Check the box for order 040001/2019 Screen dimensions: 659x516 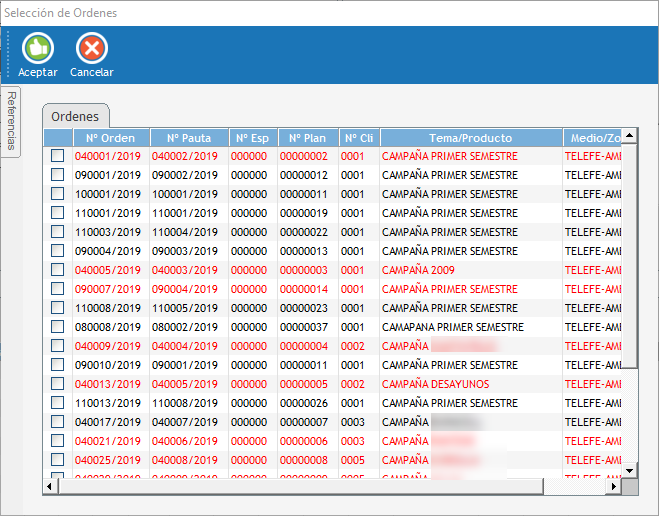pos(57,156)
